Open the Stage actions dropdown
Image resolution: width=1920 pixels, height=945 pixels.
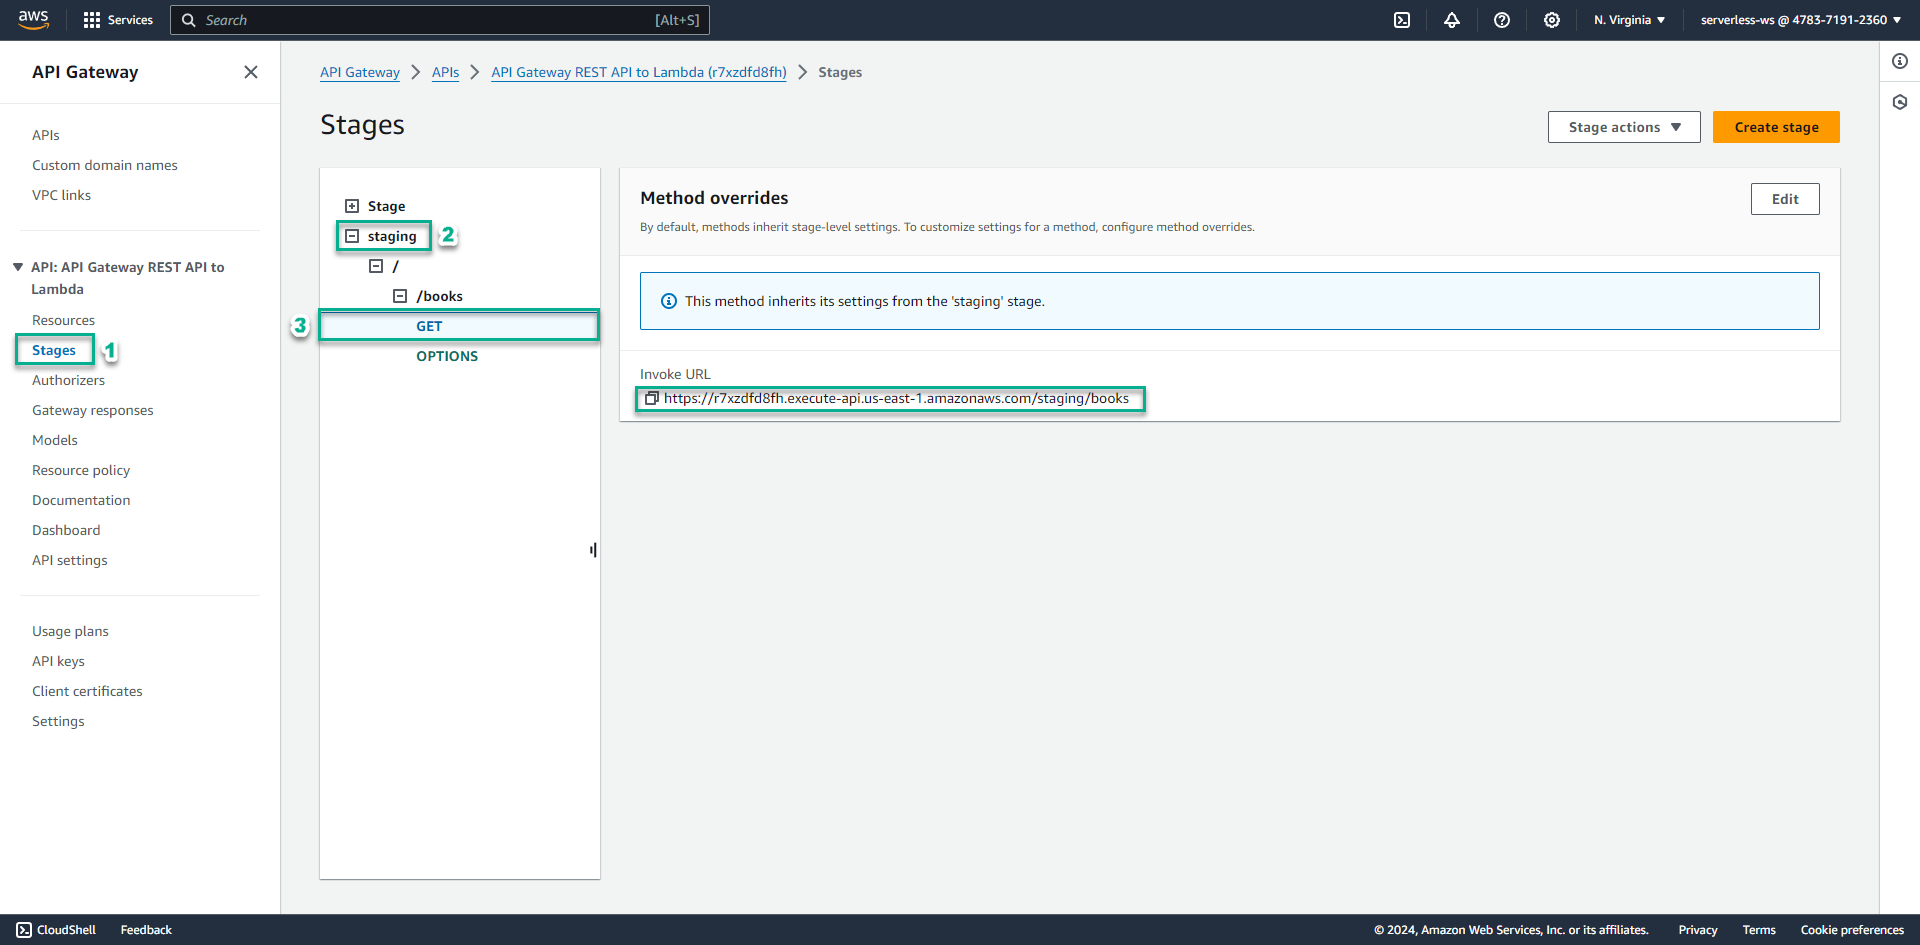pyautogui.click(x=1624, y=127)
